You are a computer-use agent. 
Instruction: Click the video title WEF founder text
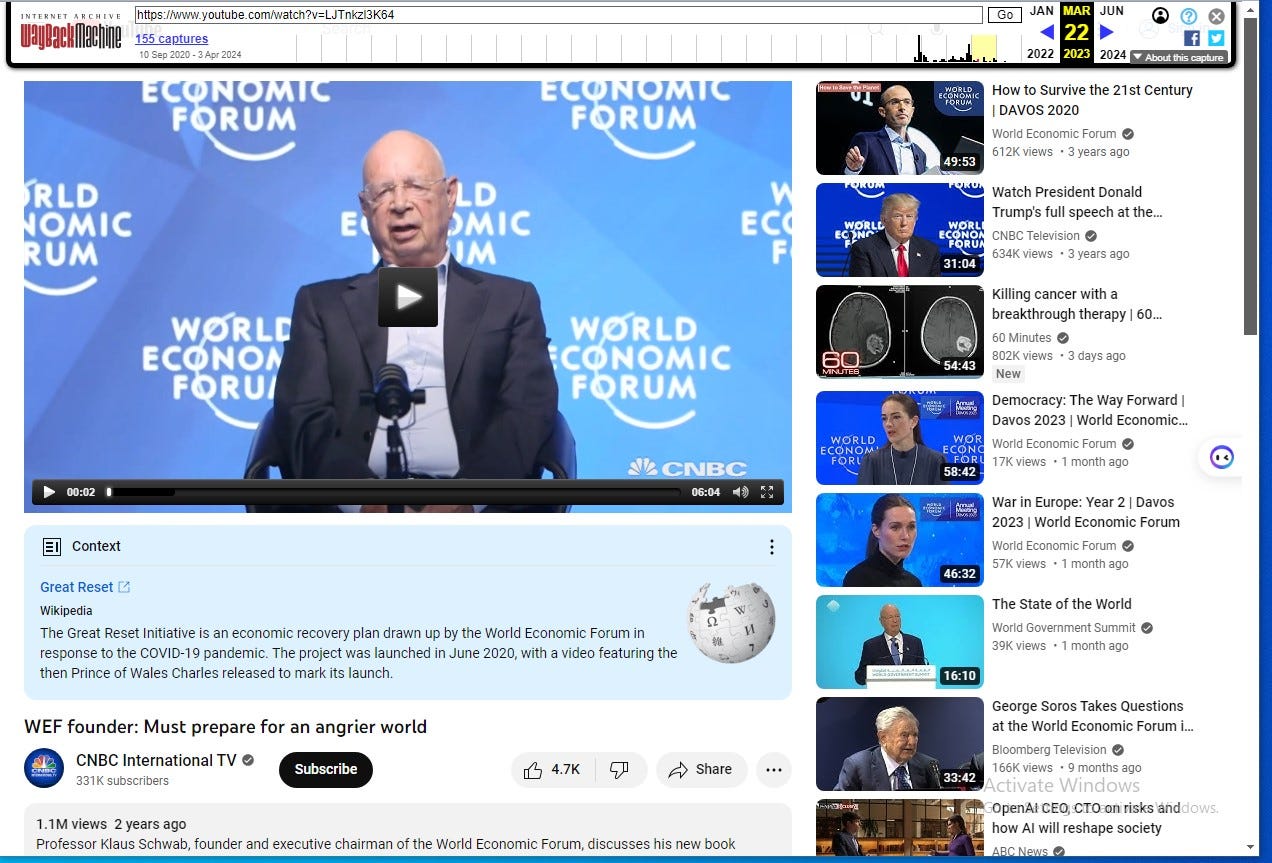[x=225, y=727]
